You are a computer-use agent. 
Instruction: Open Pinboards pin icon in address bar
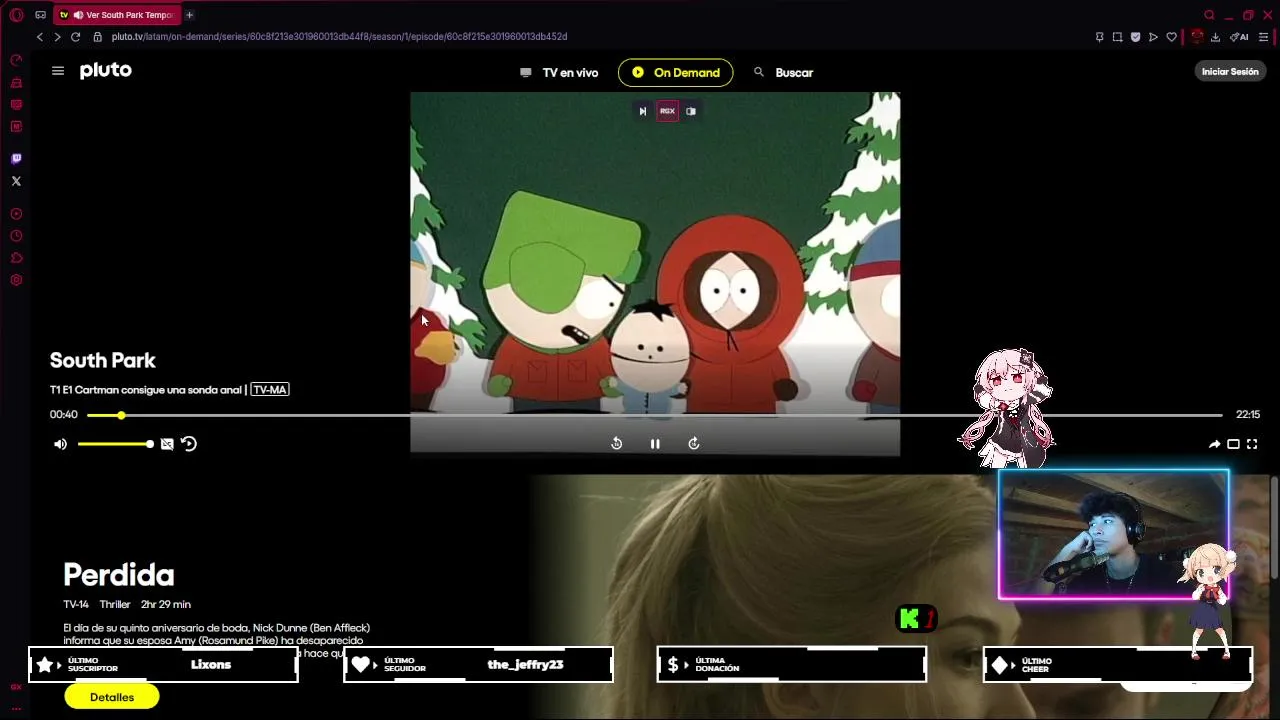pyautogui.click(x=1099, y=37)
